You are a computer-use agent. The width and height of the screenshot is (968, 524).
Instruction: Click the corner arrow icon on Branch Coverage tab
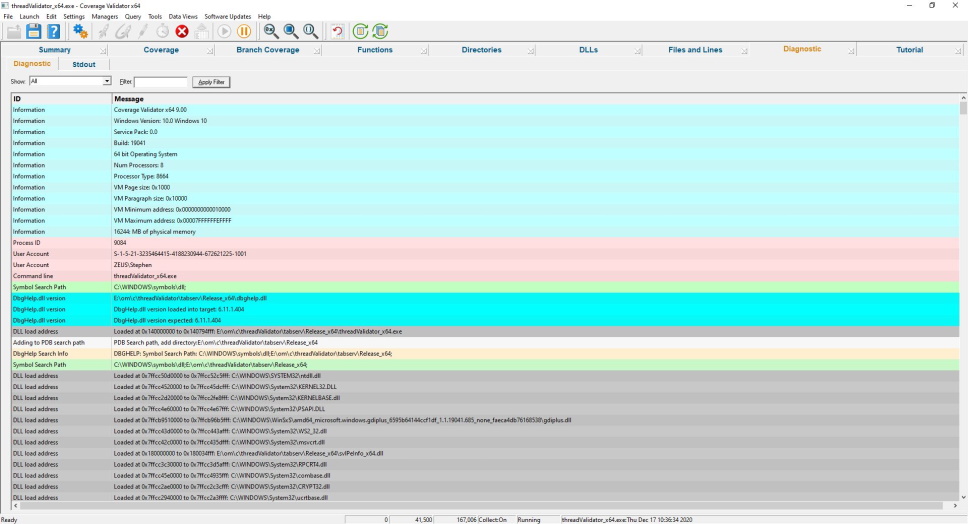317,51
